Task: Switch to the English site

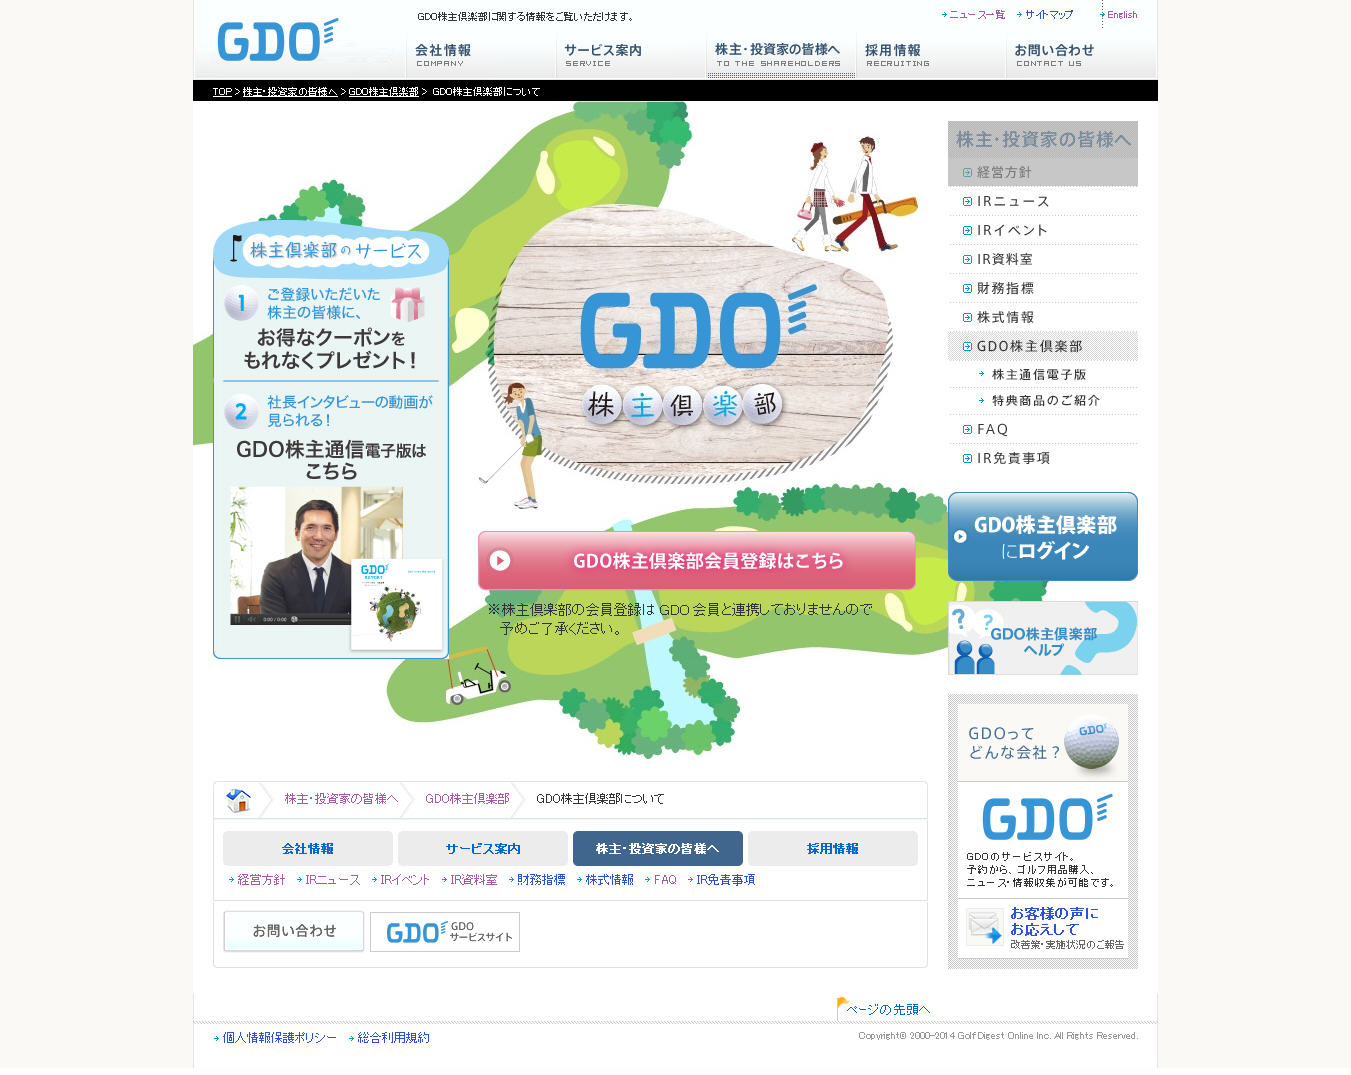Action: (1122, 15)
